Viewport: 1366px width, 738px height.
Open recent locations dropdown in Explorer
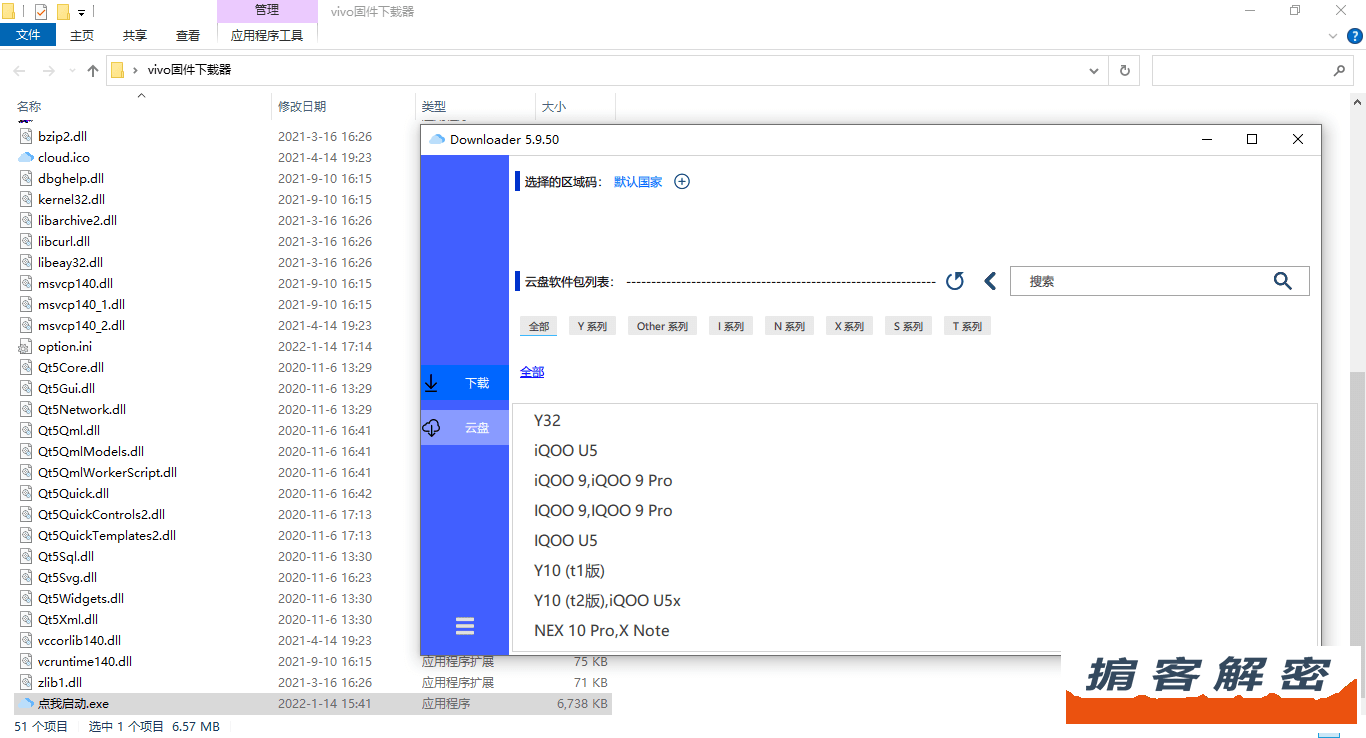(x=71, y=71)
